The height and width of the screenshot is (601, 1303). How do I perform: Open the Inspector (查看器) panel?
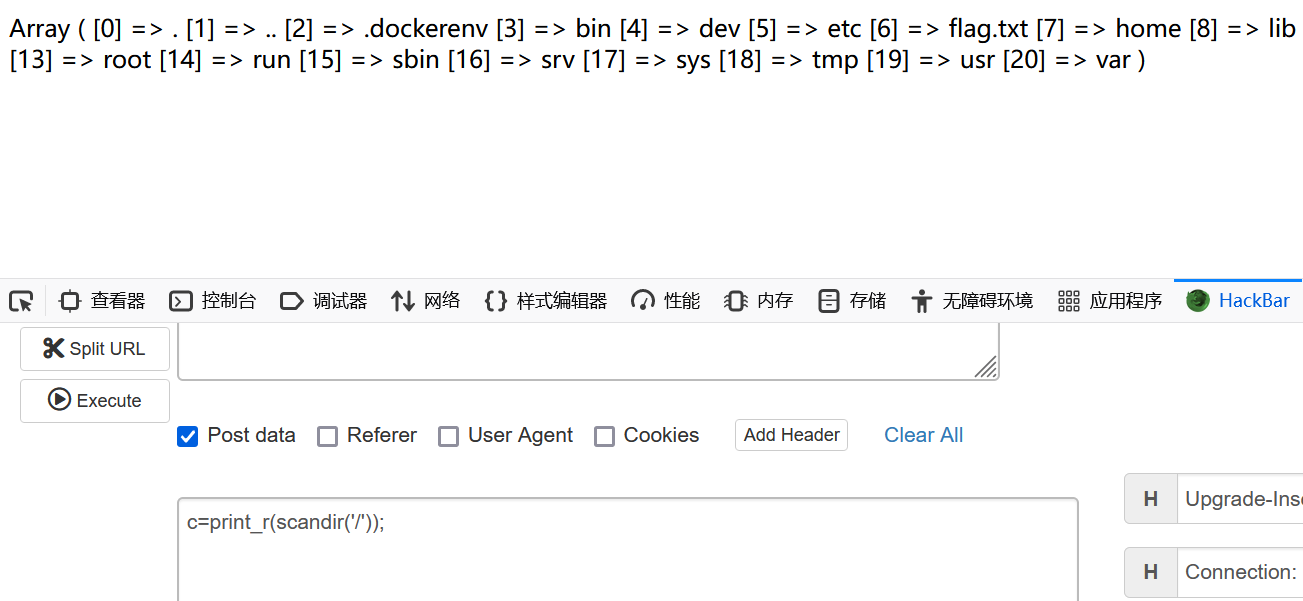102,301
